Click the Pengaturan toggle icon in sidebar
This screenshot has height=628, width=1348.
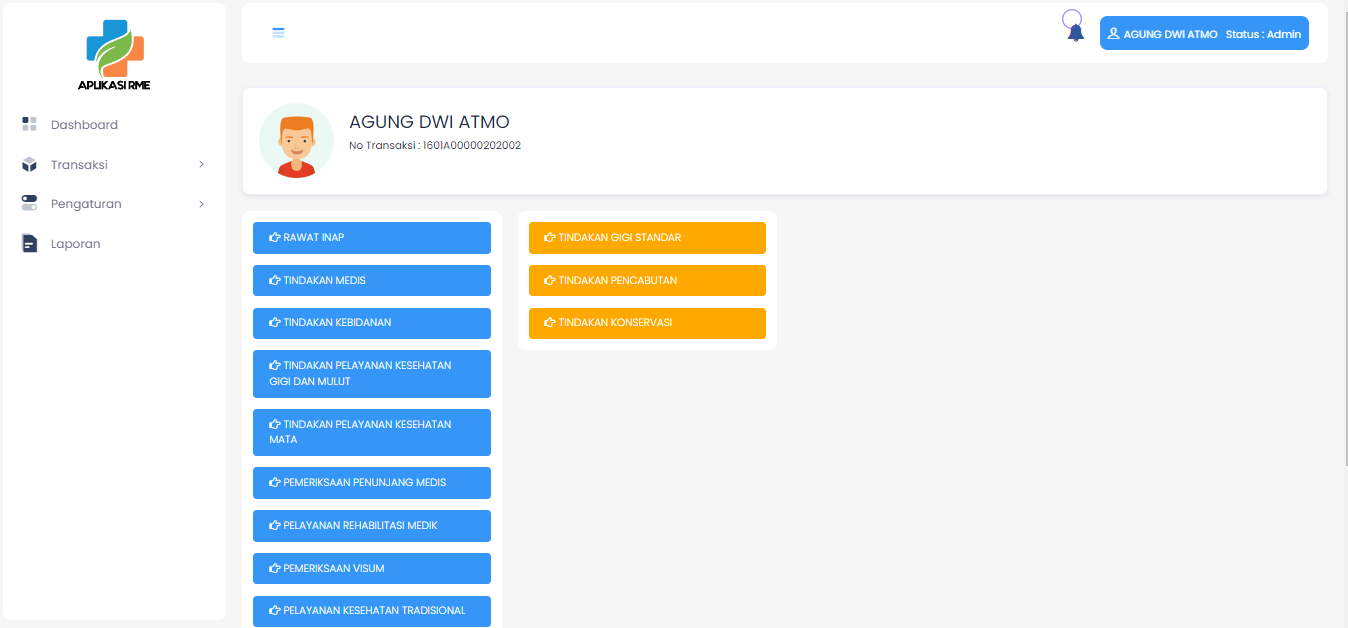(x=29, y=204)
